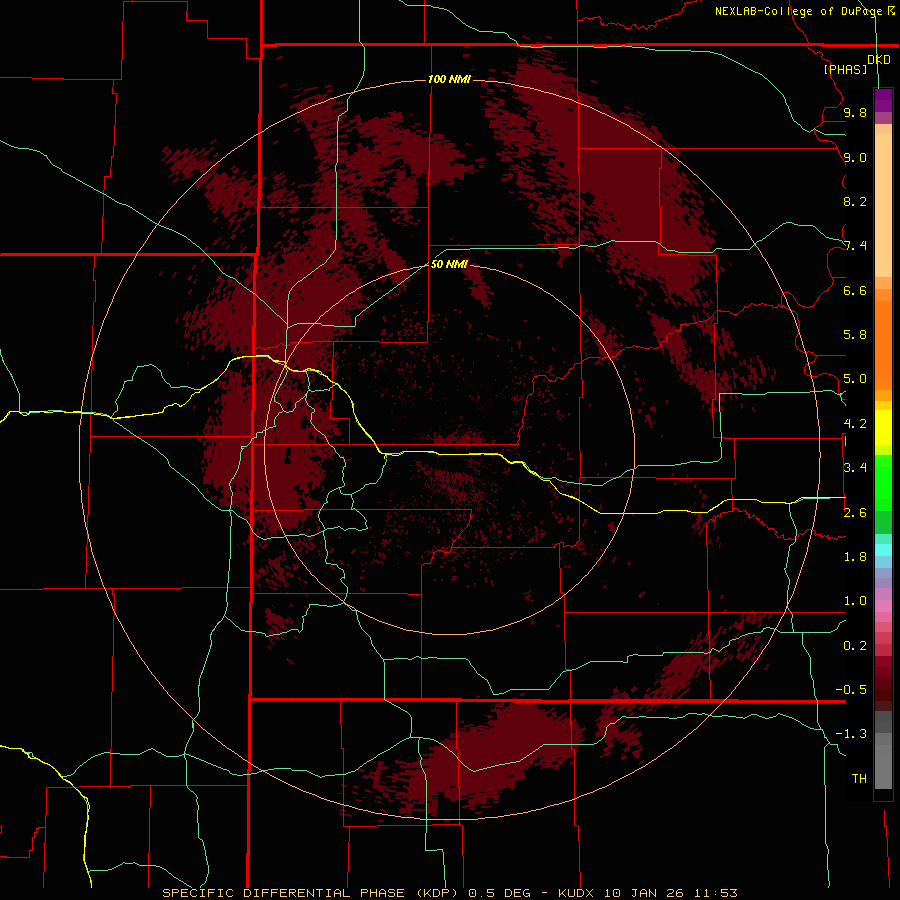Click the 6.6 scale value
Image resolution: width=900 pixels, height=900 pixels.
tap(855, 290)
